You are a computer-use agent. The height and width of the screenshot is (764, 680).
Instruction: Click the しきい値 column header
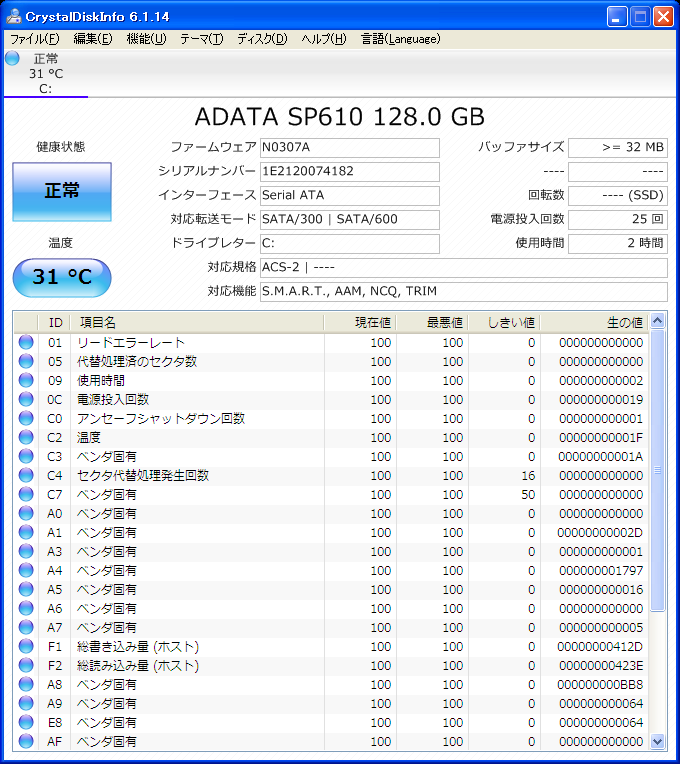[x=504, y=323]
